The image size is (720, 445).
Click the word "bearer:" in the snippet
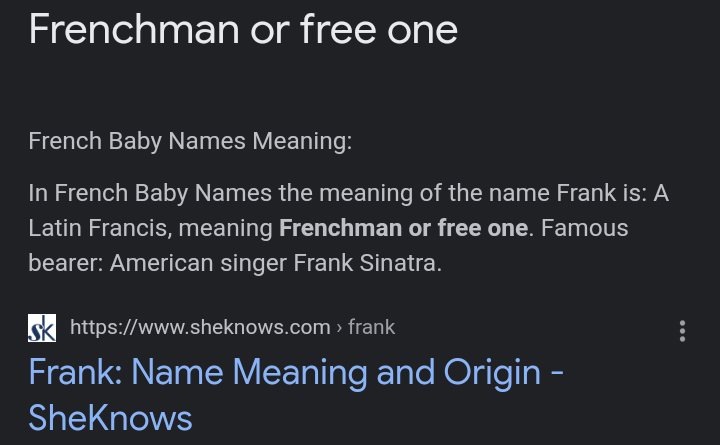(65, 264)
